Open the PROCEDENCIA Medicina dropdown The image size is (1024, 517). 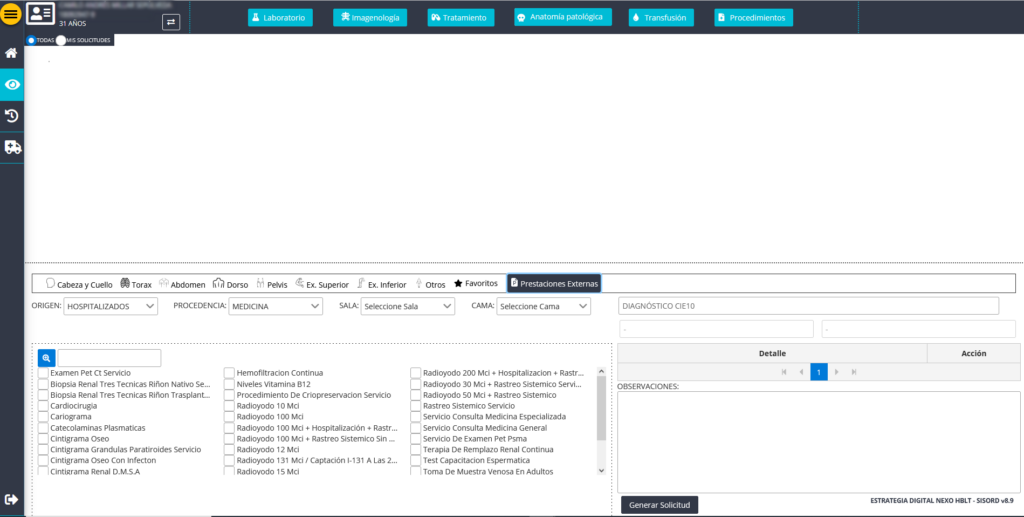(x=274, y=306)
